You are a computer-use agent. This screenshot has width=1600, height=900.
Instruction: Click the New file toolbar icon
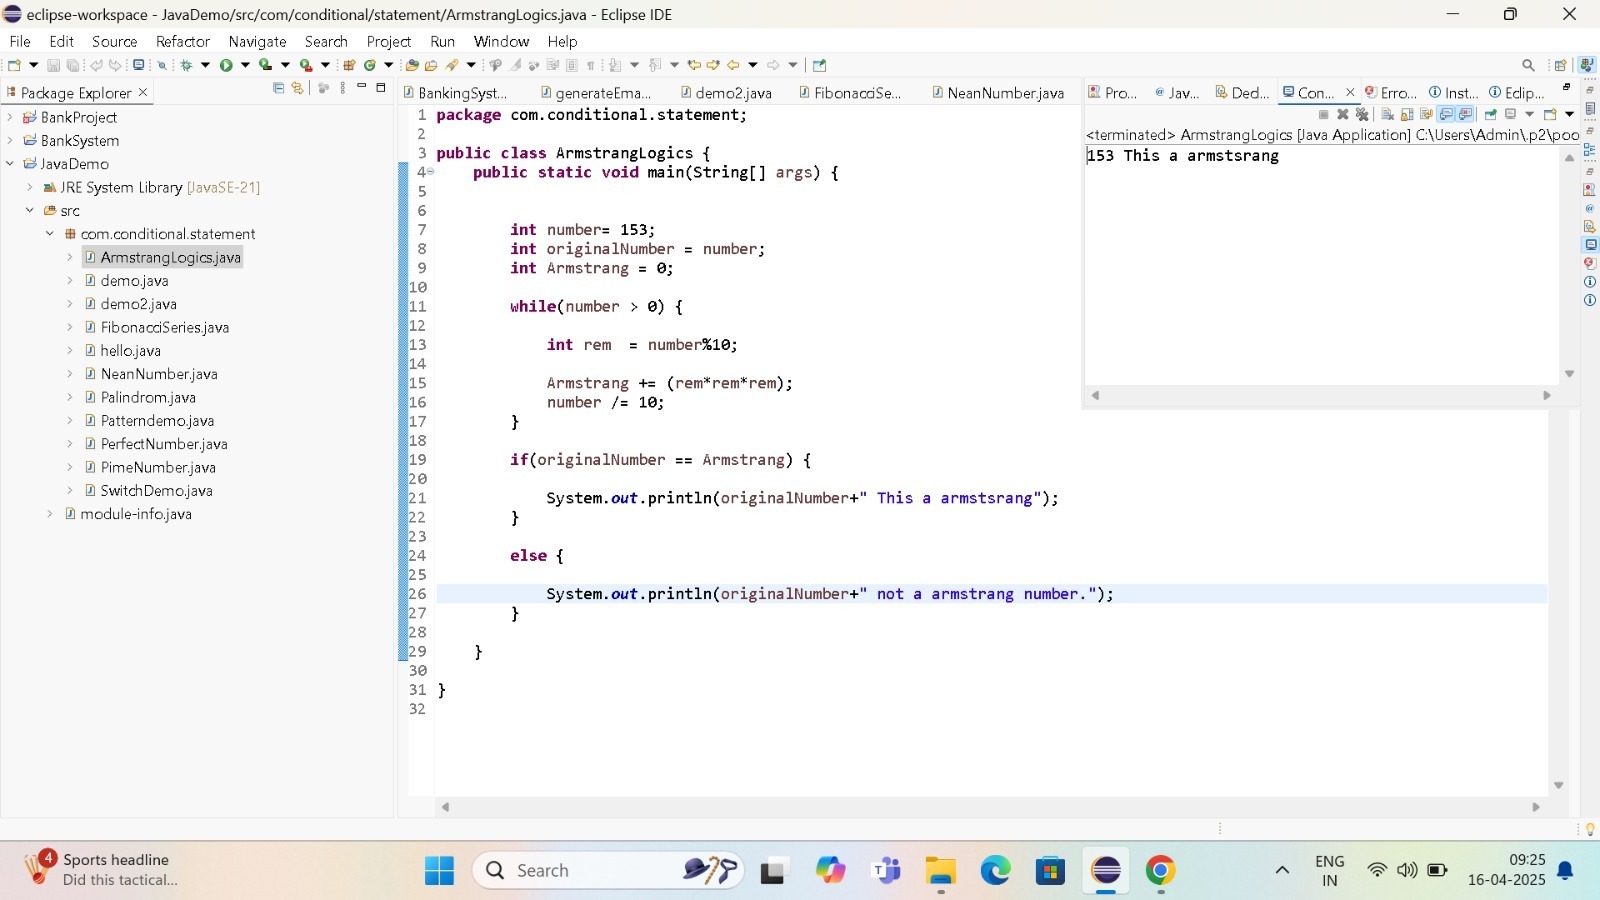point(14,65)
